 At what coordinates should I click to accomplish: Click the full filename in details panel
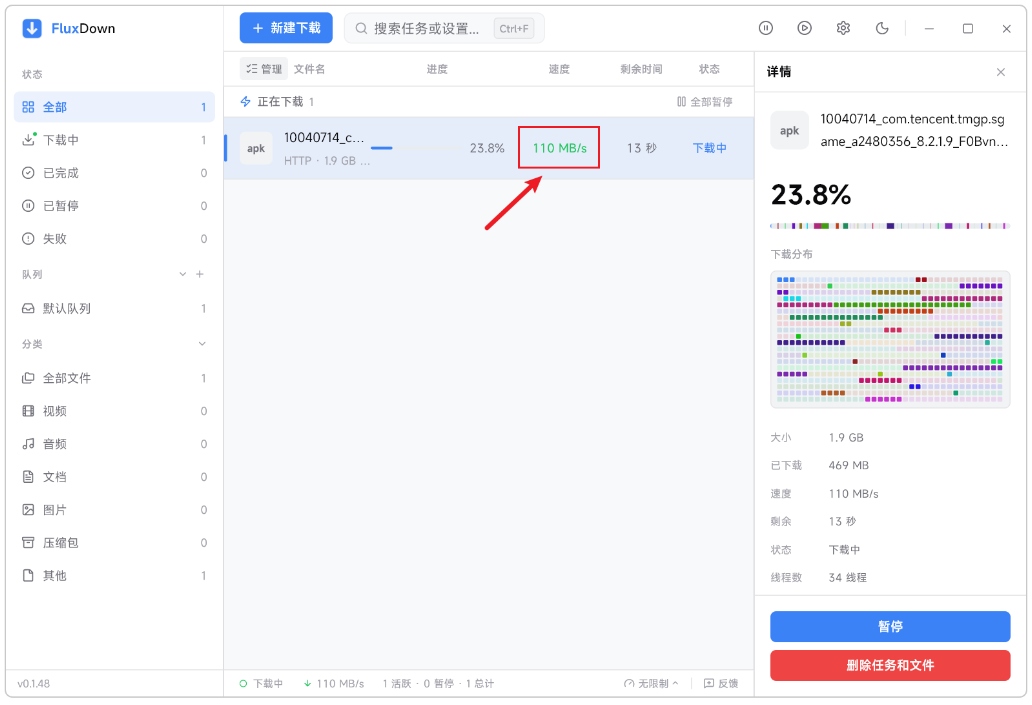click(x=914, y=130)
